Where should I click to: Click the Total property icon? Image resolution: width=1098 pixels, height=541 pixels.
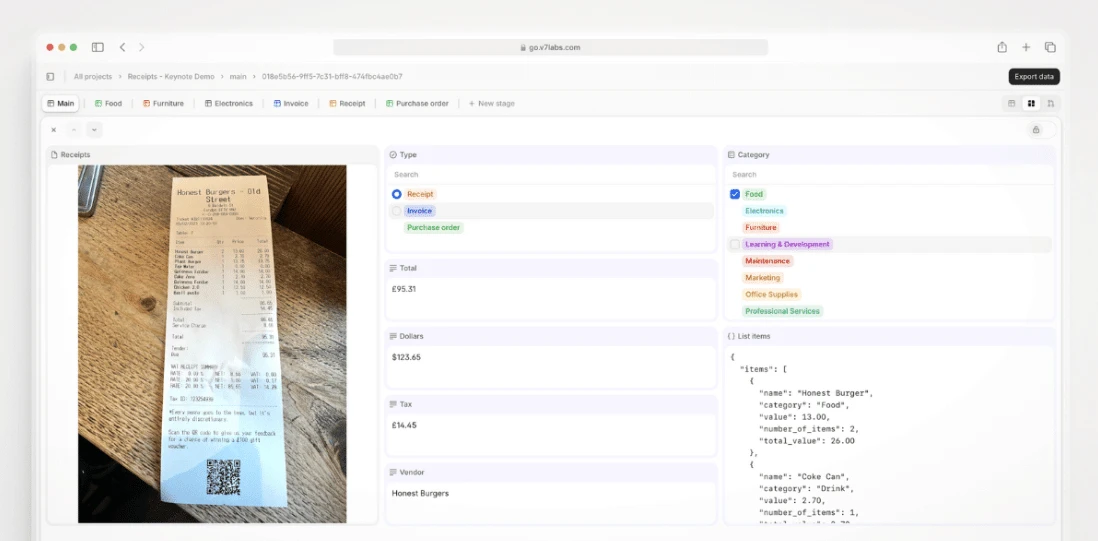(x=393, y=268)
